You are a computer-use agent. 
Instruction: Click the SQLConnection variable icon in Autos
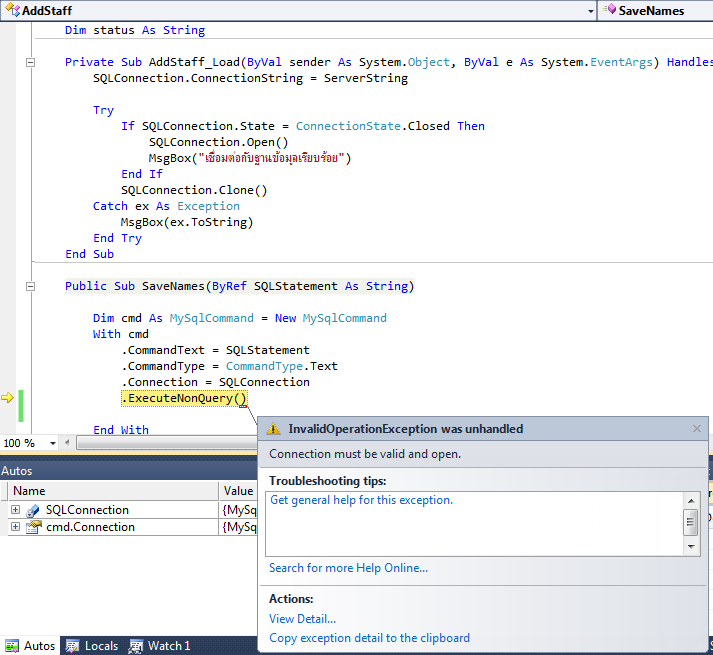pyautogui.click(x=33, y=510)
